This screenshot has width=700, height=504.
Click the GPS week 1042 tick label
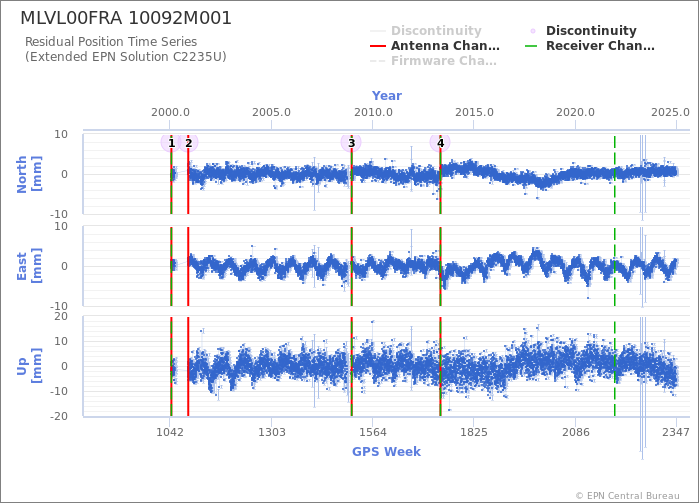click(x=170, y=432)
